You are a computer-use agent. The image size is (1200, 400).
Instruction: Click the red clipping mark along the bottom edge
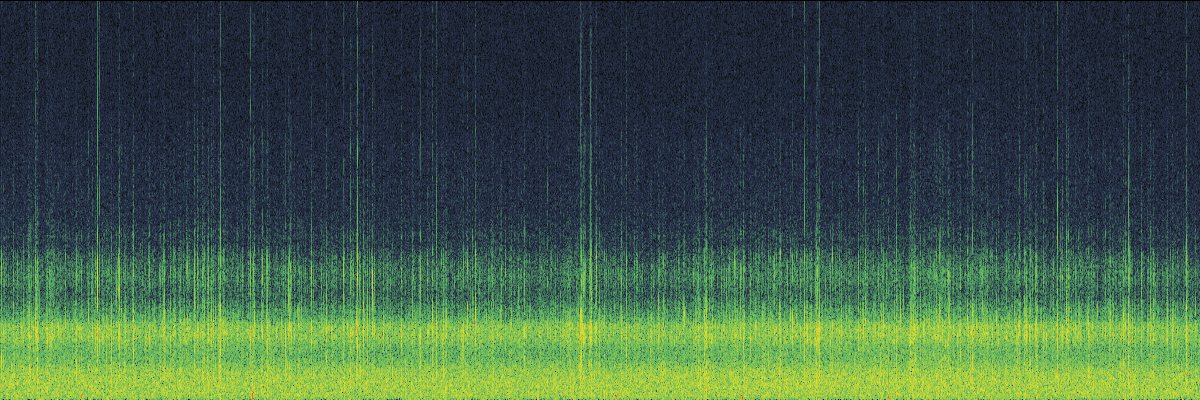tap(251, 396)
